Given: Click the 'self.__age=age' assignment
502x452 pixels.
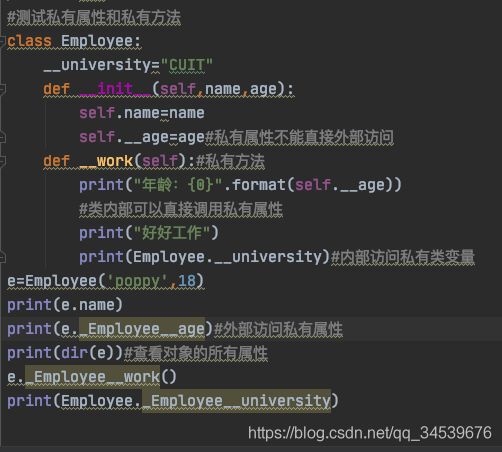Looking at the screenshot, I should click(142, 137).
